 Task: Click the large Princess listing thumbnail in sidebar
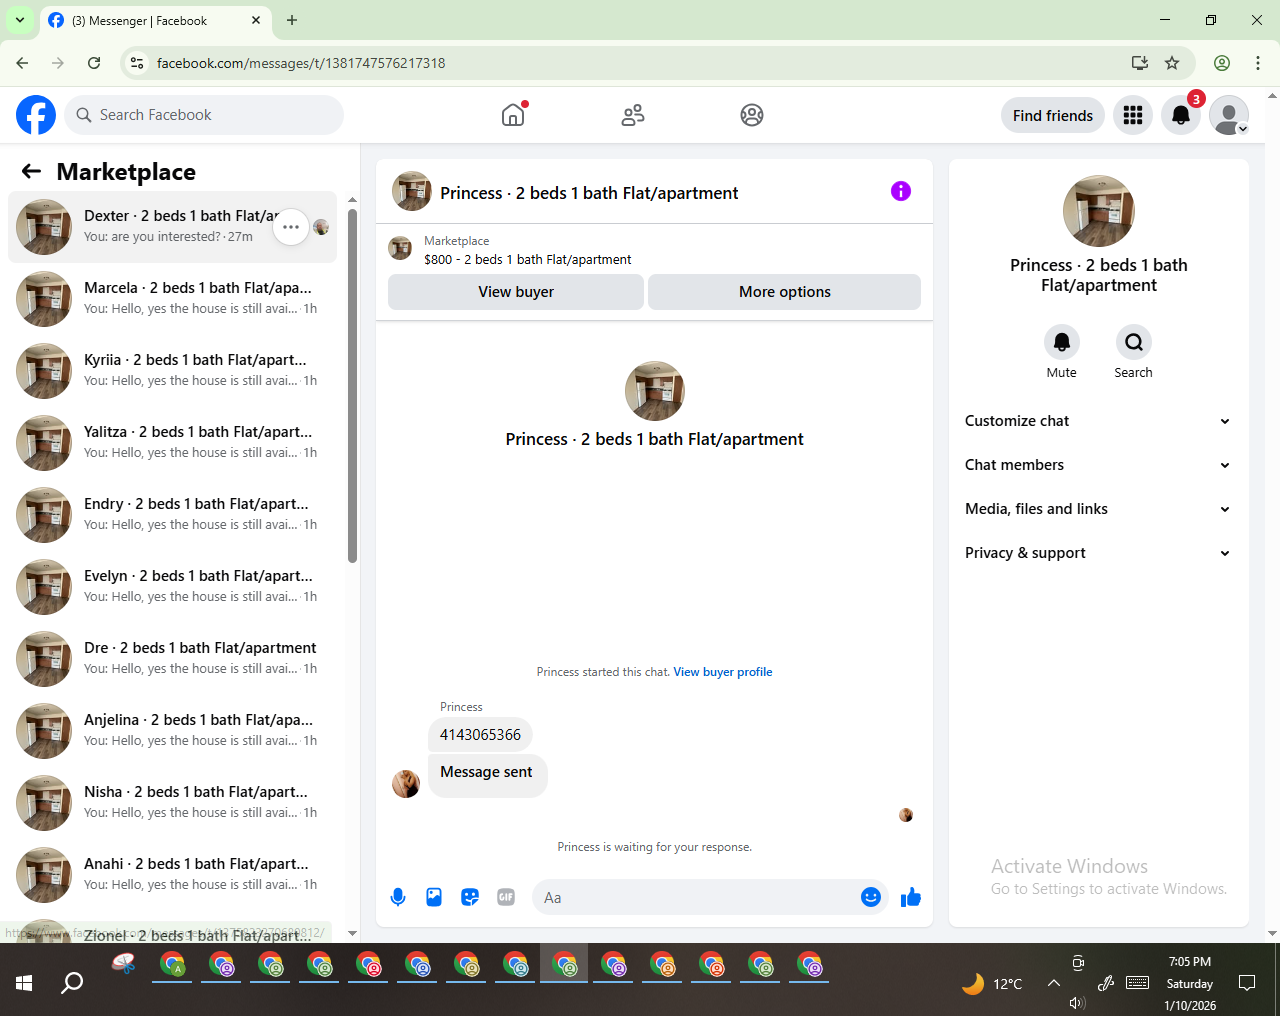pos(1099,211)
